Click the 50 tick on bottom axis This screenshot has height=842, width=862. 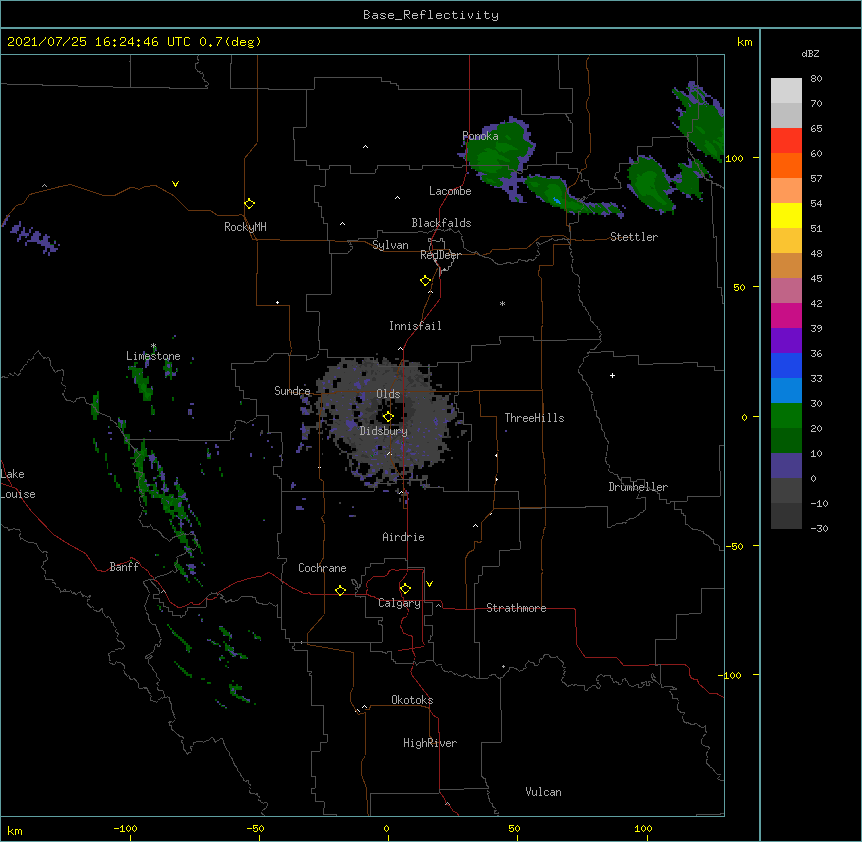coord(514,828)
